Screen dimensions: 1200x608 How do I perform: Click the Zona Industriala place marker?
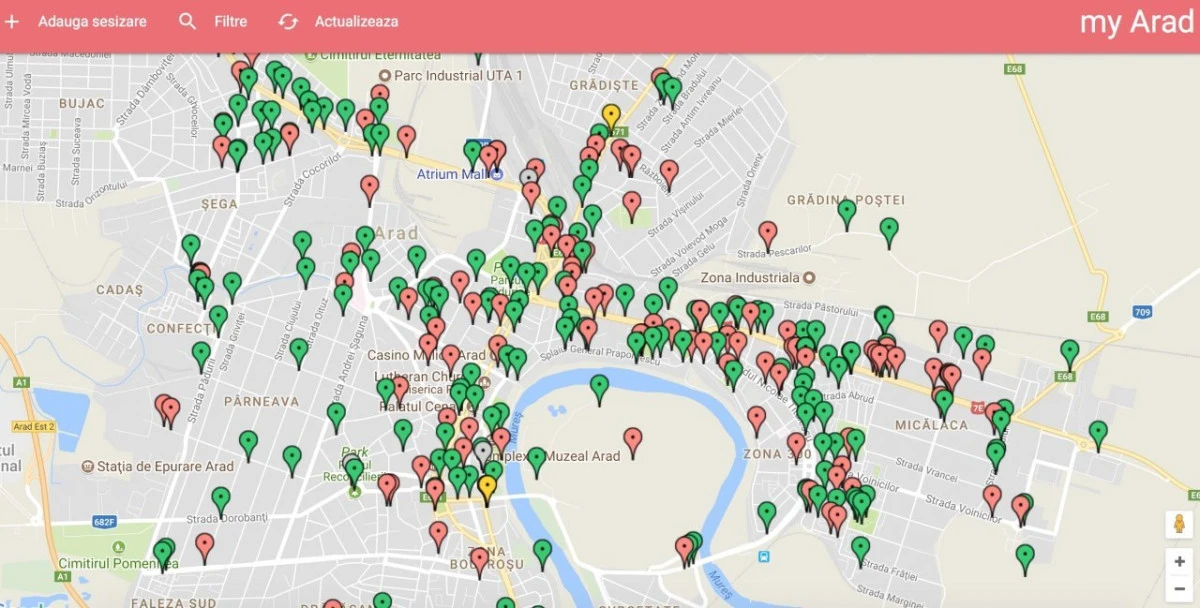[809, 277]
